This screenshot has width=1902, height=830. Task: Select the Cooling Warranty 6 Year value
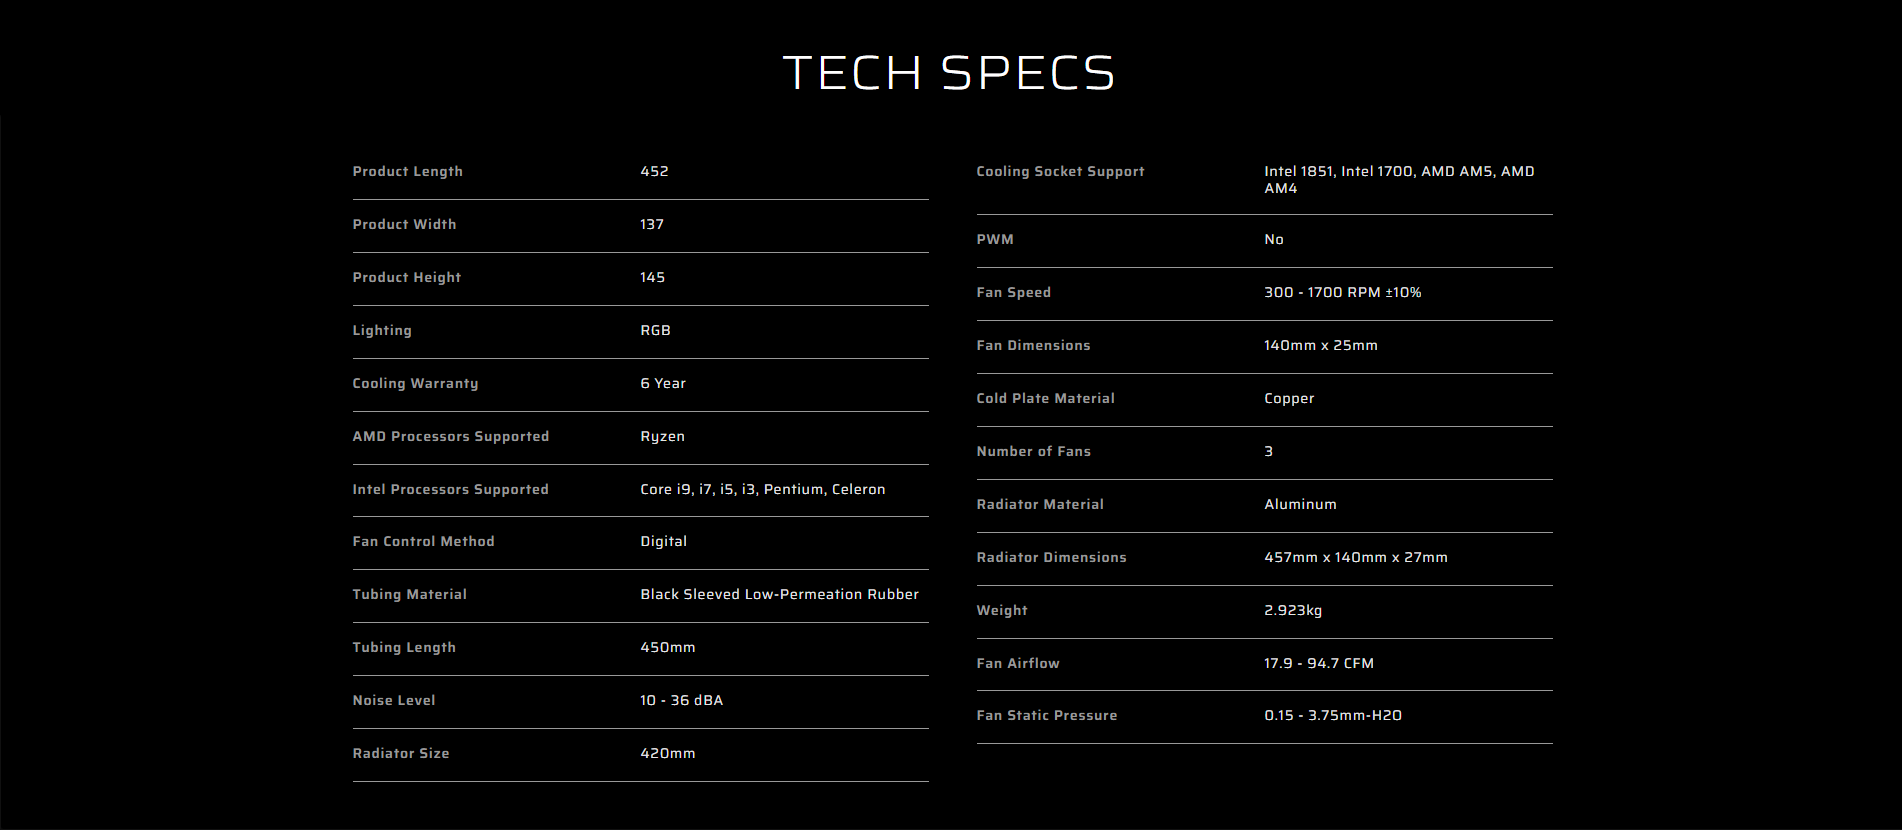coord(663,384)
